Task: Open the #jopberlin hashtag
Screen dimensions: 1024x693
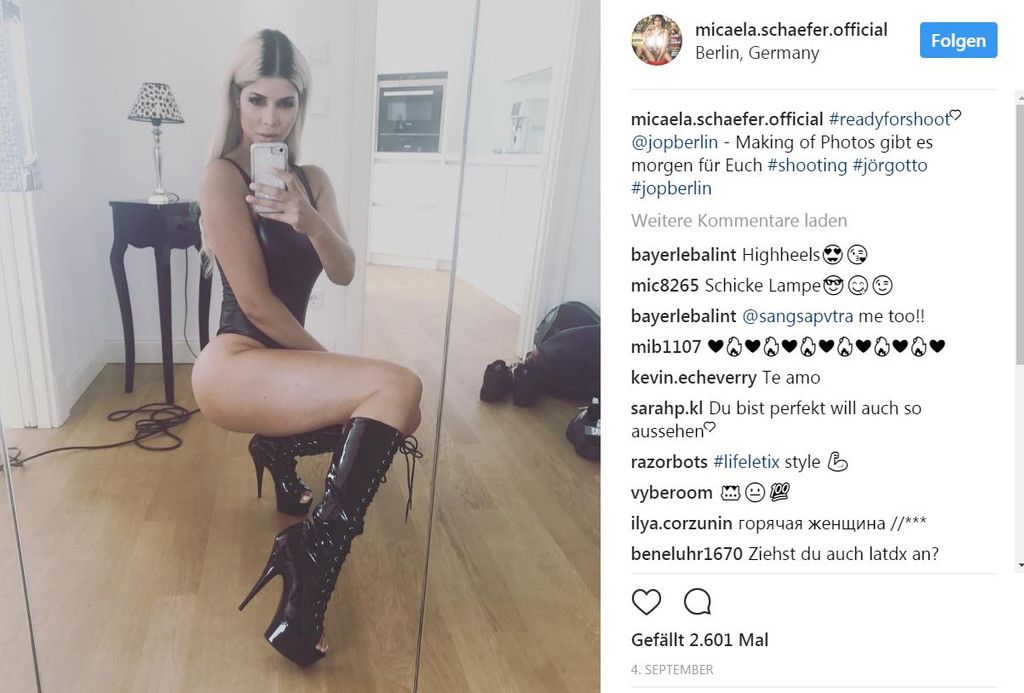Action: coord(671,188)
